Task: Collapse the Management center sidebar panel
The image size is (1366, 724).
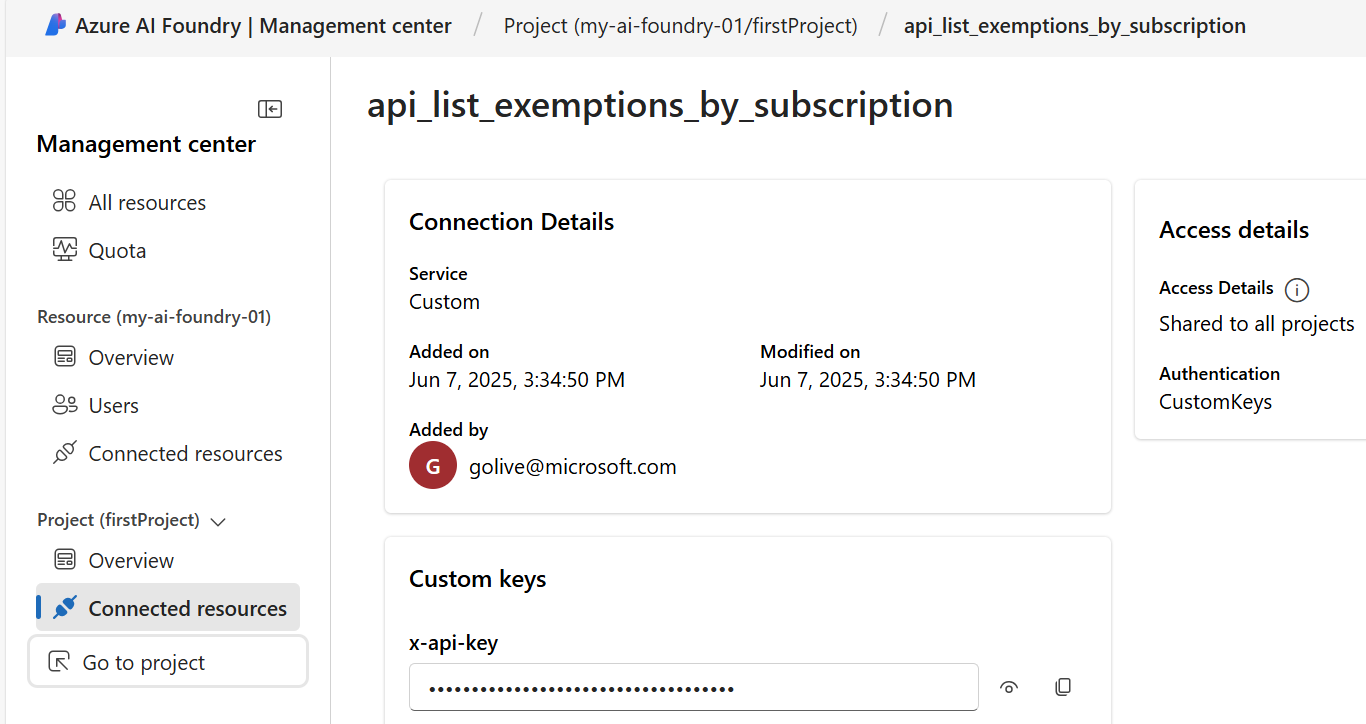Action: (270, 109)
